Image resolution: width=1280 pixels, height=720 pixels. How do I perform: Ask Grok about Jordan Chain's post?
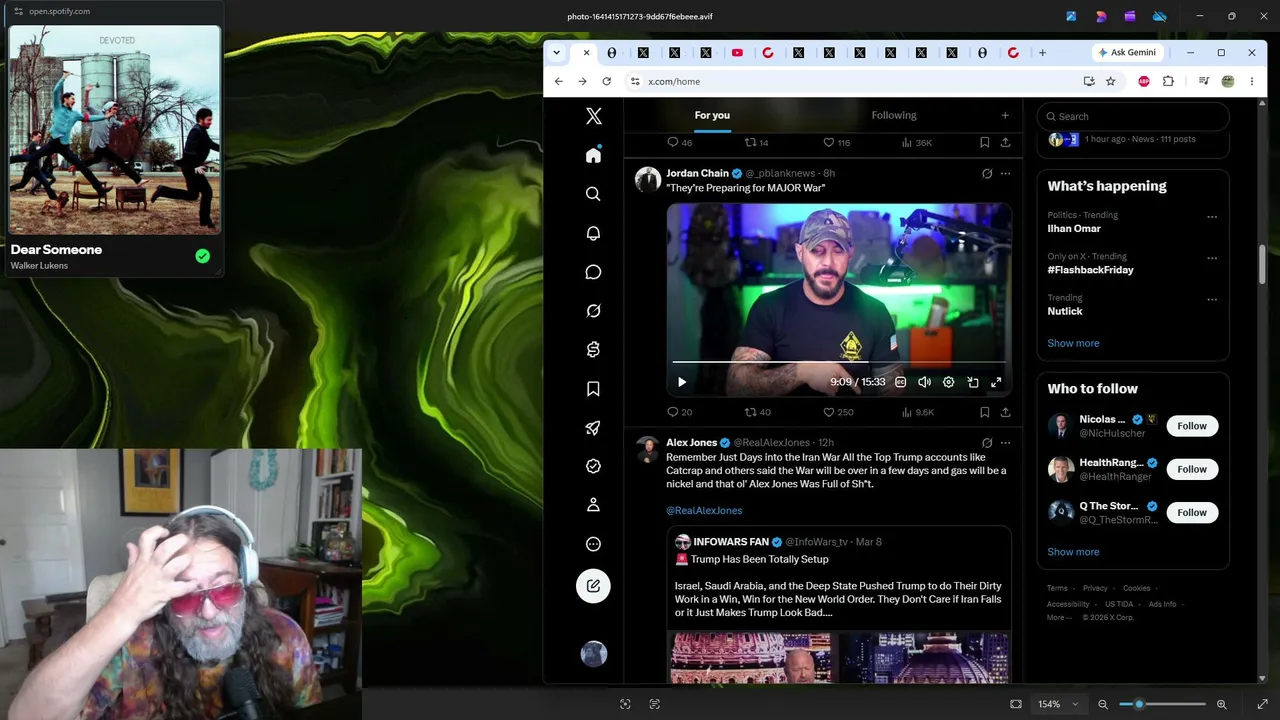(987, 174)
